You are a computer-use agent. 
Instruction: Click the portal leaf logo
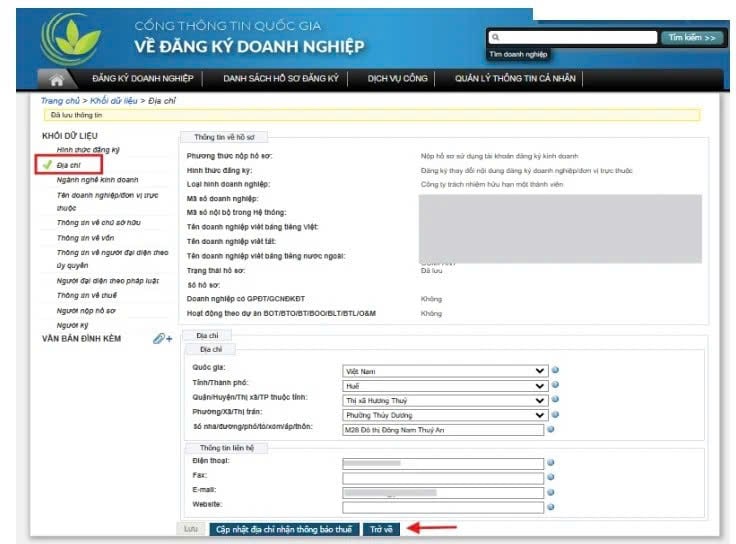click(x=72, y=38)
